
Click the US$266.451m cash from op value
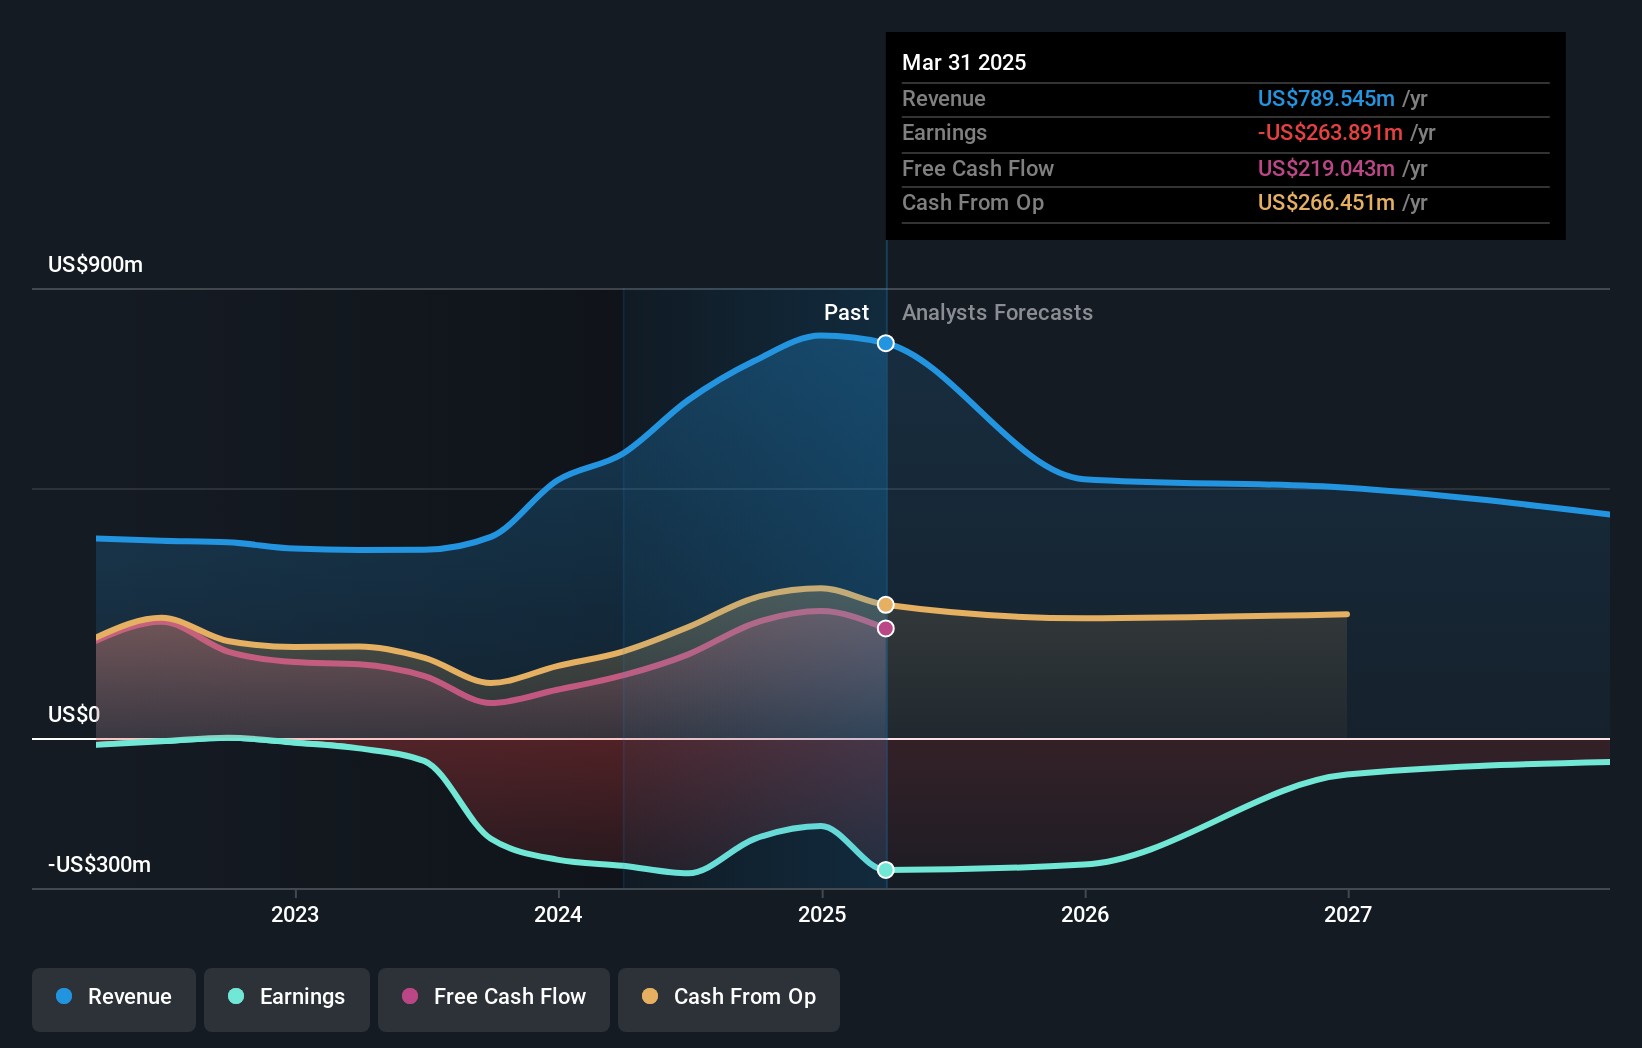(x=1326, y=203)
